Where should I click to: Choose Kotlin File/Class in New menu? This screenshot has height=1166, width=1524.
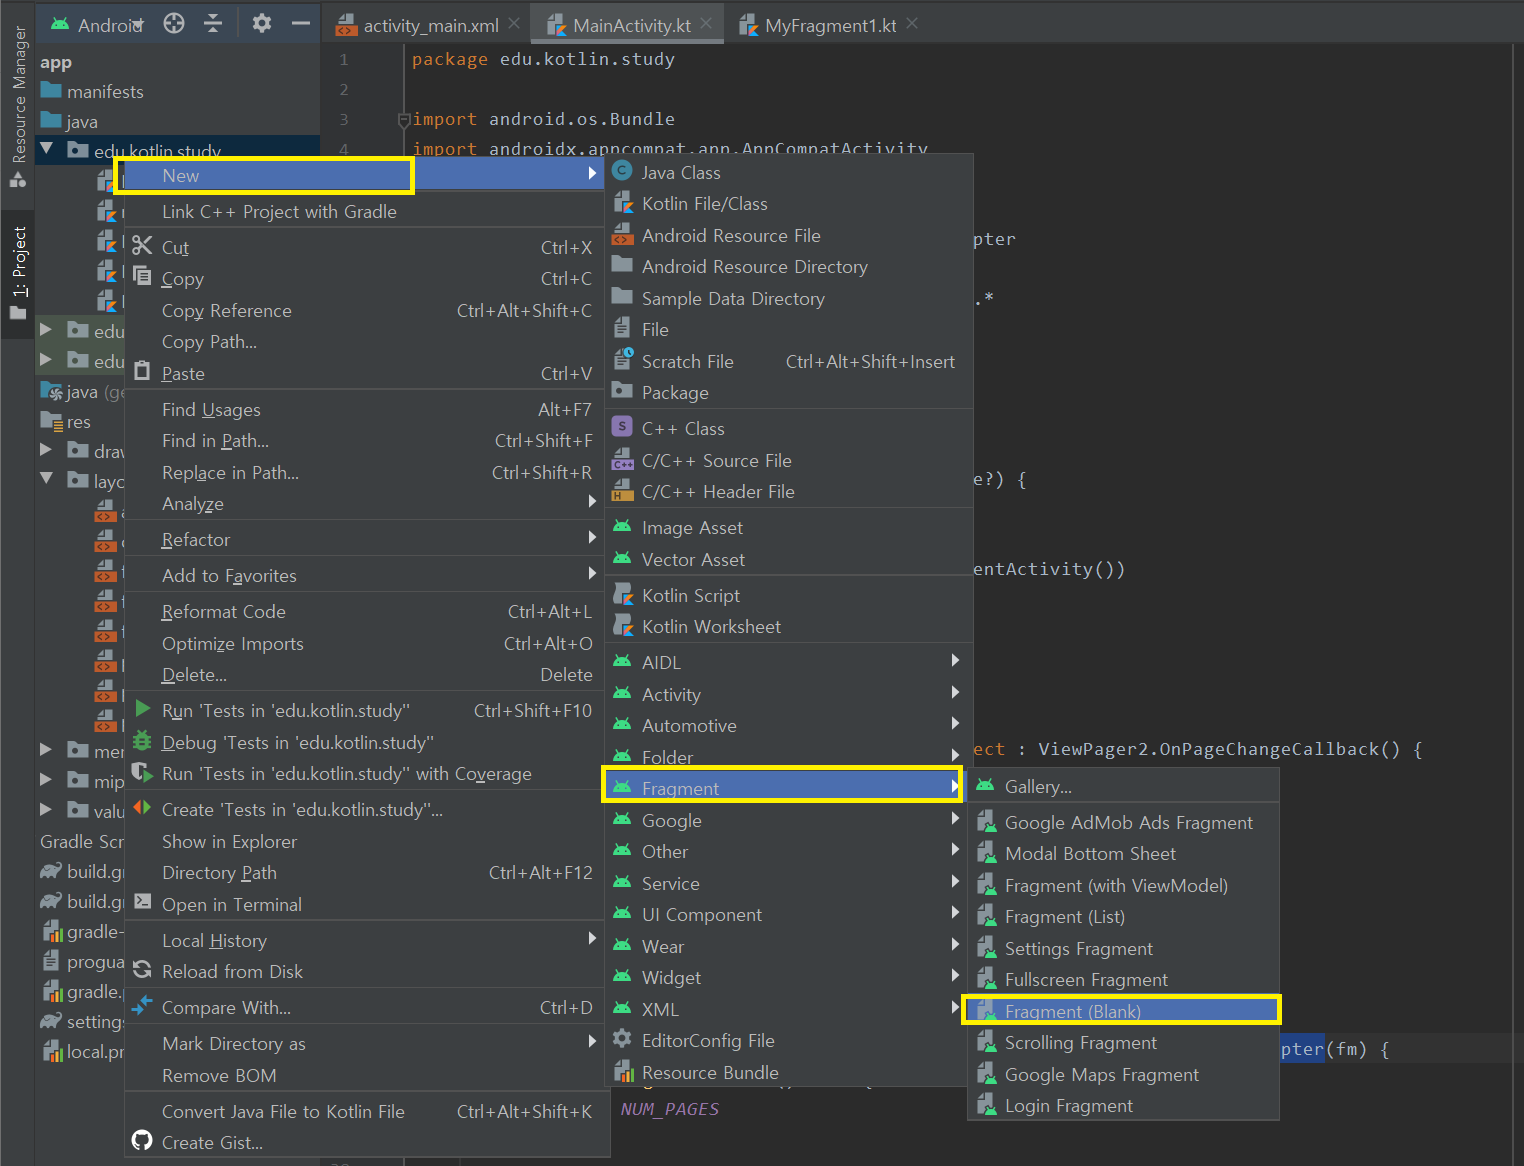point(704,204)
